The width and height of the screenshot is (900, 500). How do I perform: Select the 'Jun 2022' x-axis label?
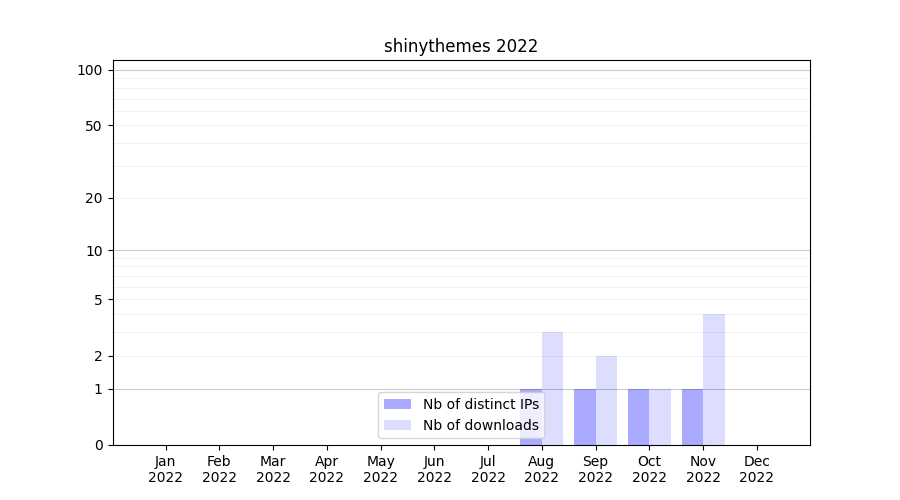click(x=434, y=469)
